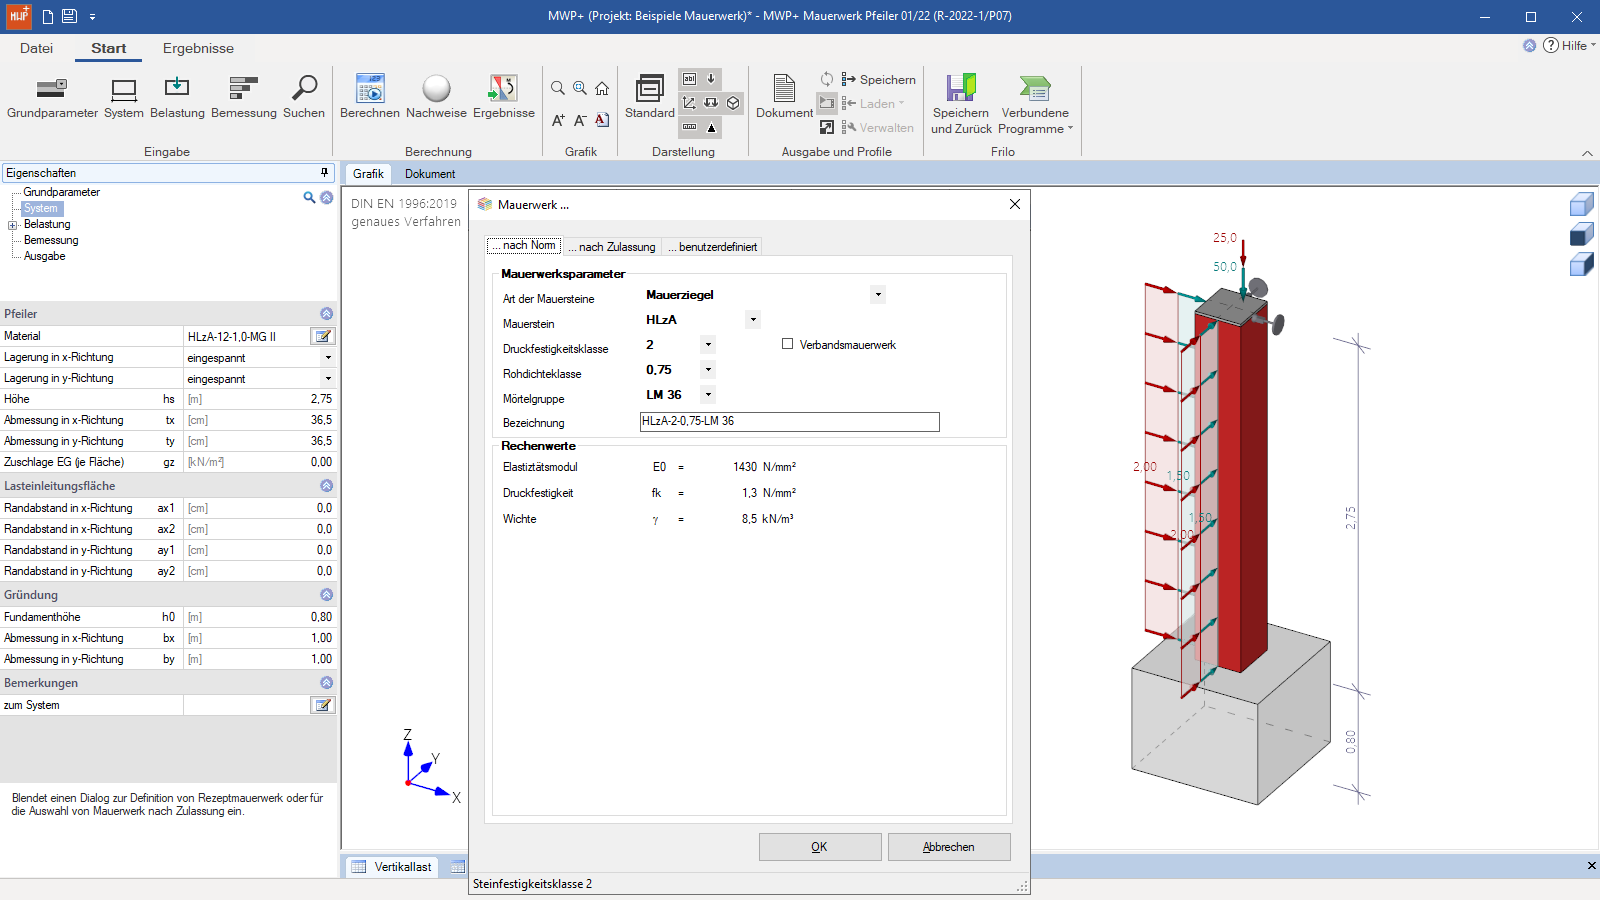Image resolution: width=1600 pixels, height=900 pixels.
Task: Toggle dimension lines display icon
Action: click(x=689, y=103)
